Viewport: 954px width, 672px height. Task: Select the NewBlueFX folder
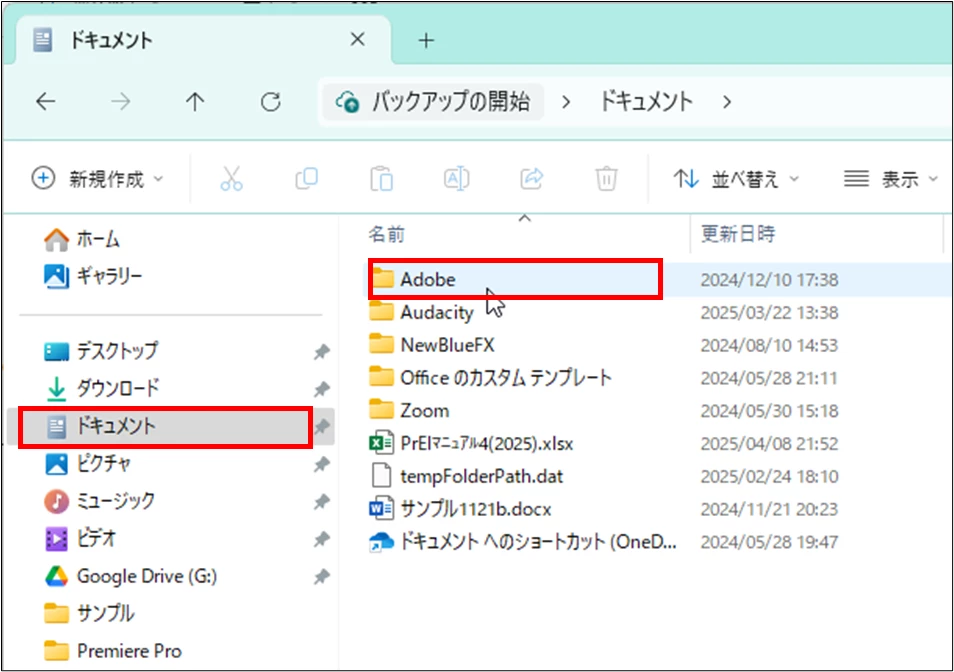click(x=431, y=345)
